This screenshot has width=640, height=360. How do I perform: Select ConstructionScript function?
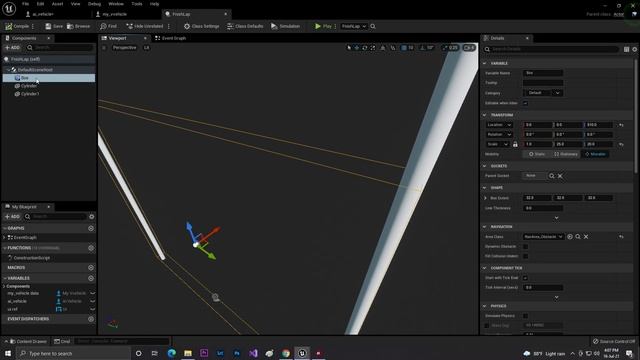[x=32, y=258]
